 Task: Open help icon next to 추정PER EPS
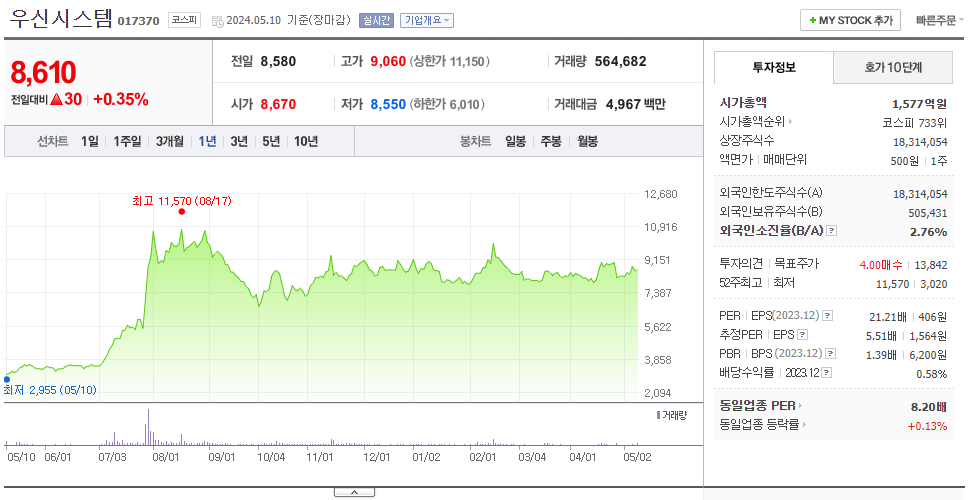tap(802, 335)
